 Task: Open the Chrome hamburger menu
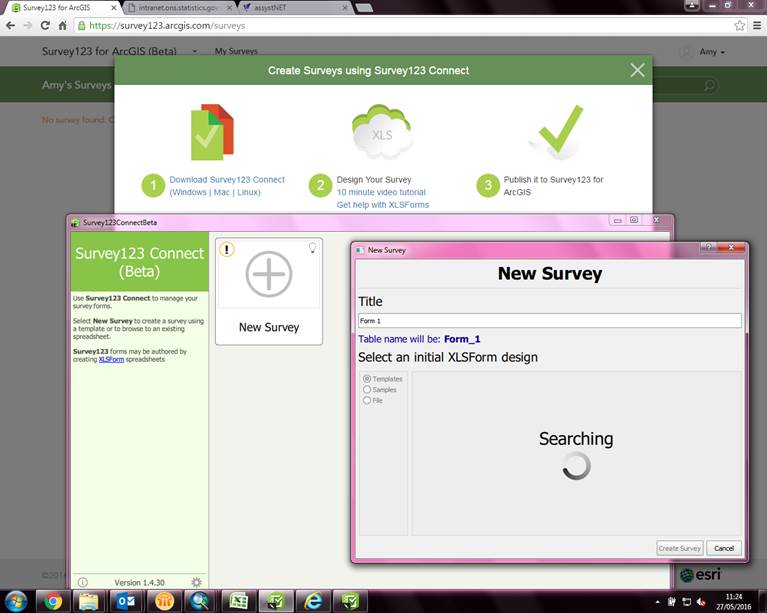757,25
